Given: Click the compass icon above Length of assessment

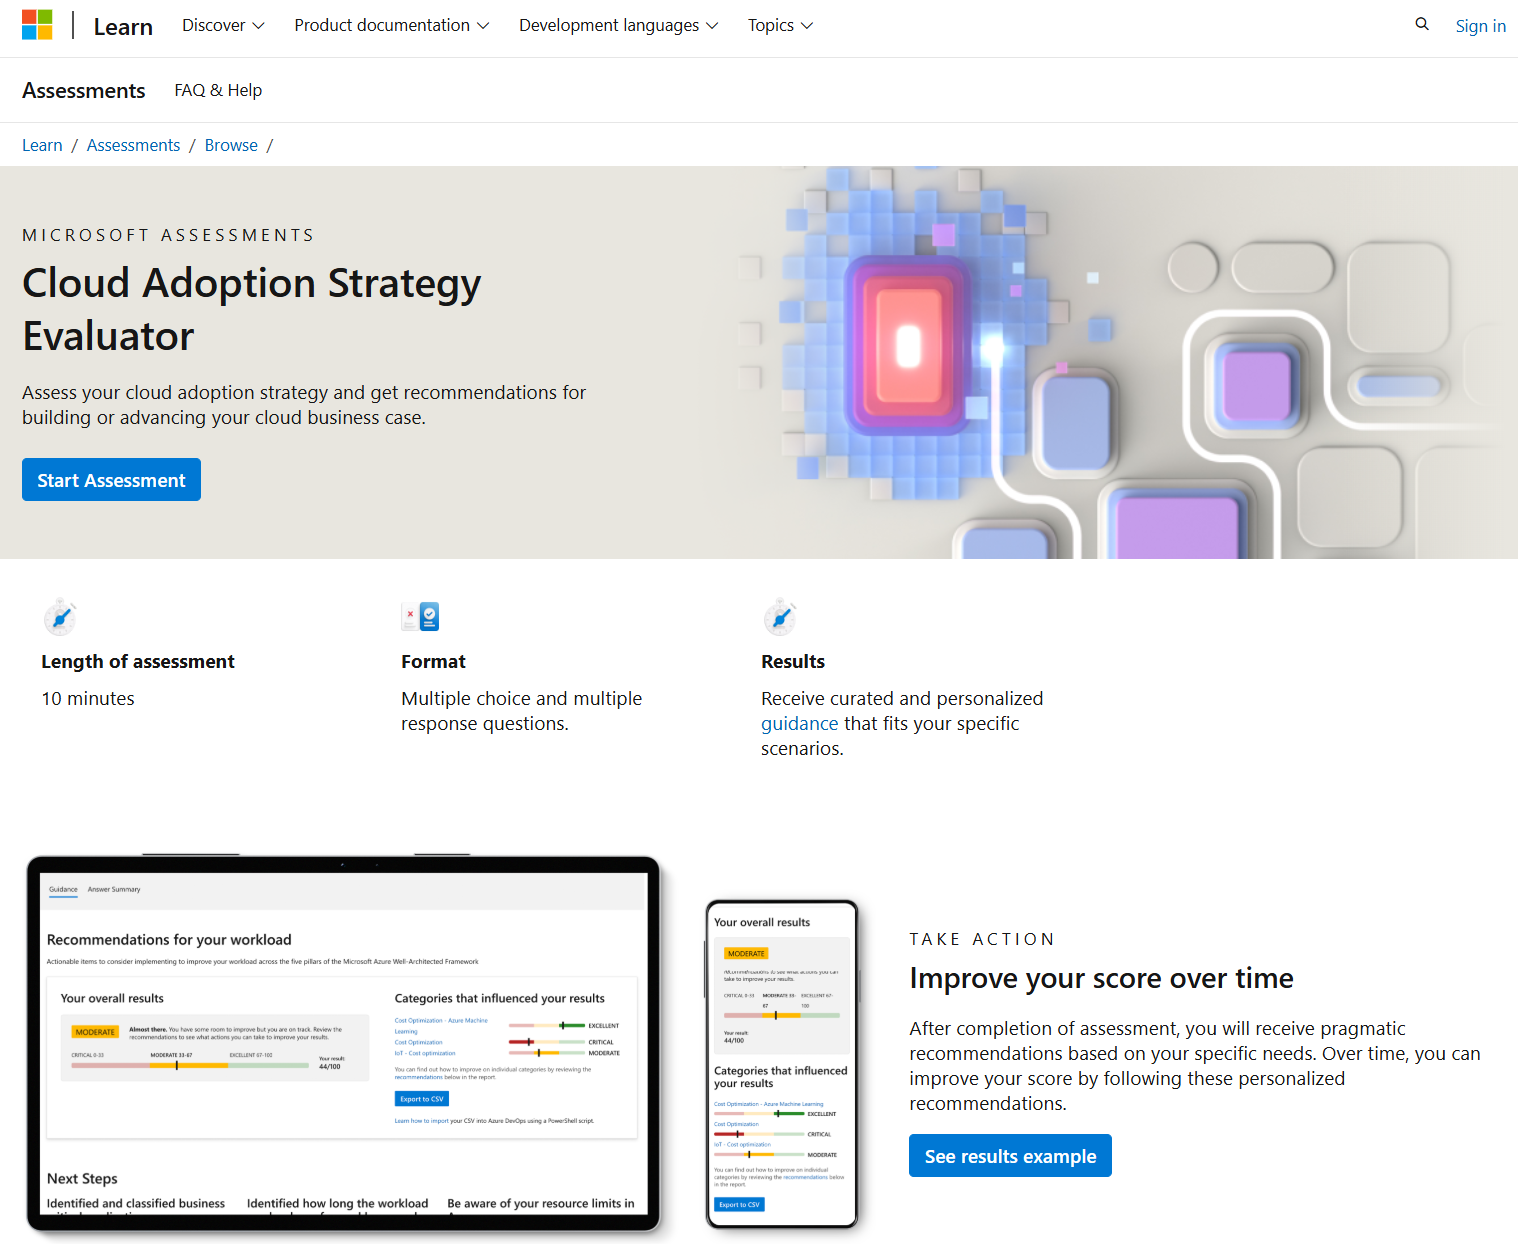Looking at the screenshot, I should (60, 617).
